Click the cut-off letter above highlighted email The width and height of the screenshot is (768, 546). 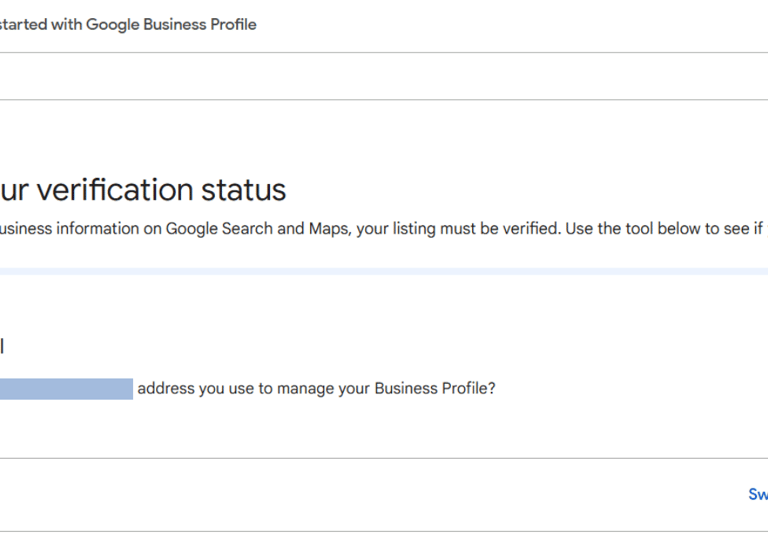pyautogui.click(x=2, y=346)
